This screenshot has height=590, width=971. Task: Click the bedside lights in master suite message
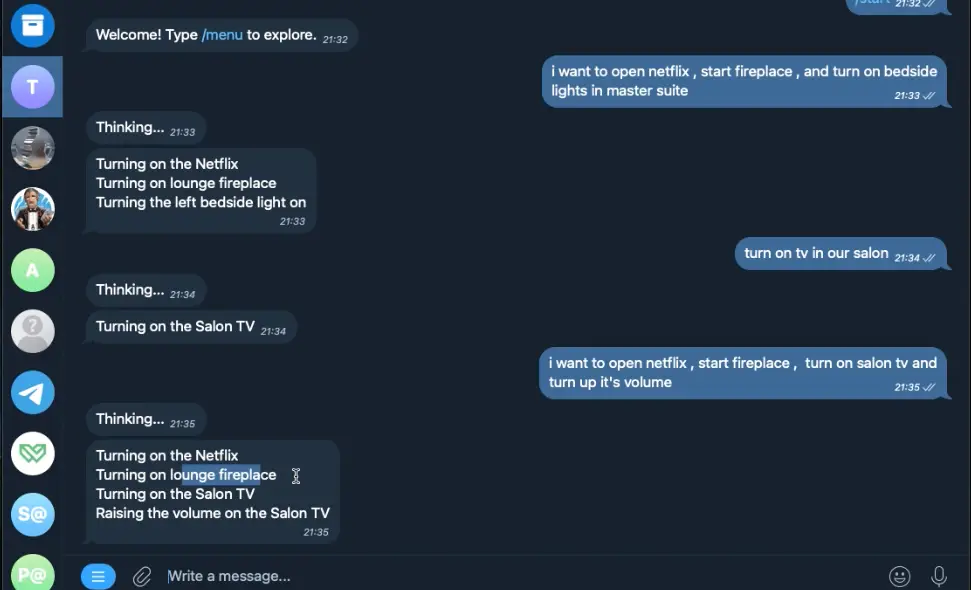[744, 81]
